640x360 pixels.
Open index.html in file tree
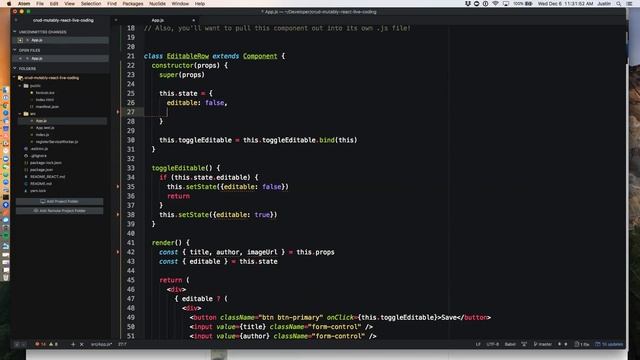(44, 100)
